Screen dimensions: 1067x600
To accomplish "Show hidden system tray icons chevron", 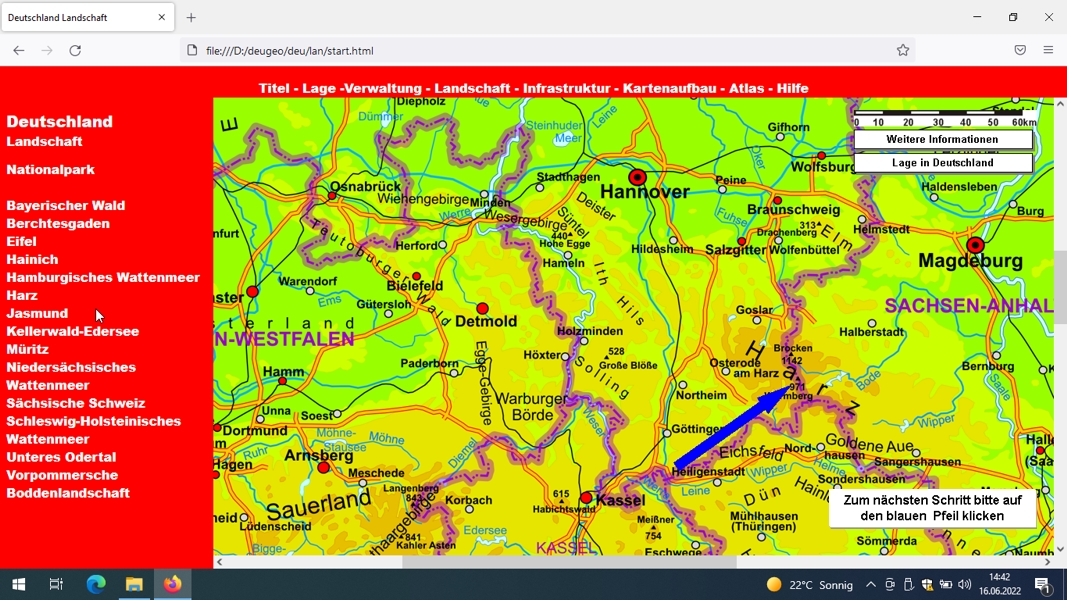I will [x=870, y=584].
